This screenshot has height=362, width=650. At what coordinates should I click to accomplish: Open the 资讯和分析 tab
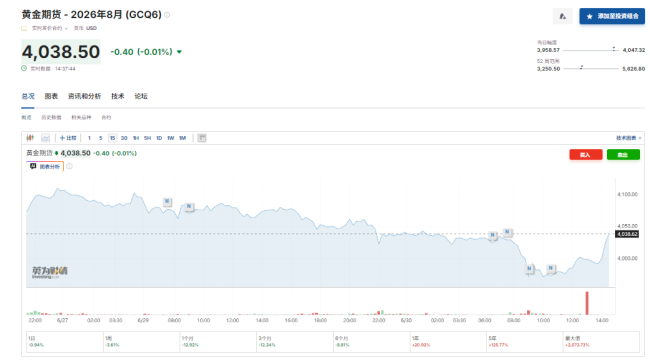(85, 96)
